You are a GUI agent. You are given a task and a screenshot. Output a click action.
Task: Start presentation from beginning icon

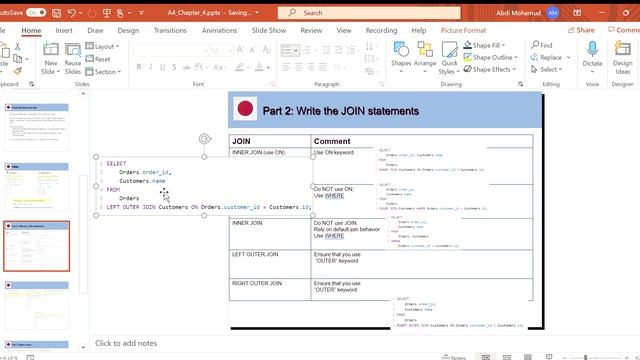point(107,13)
